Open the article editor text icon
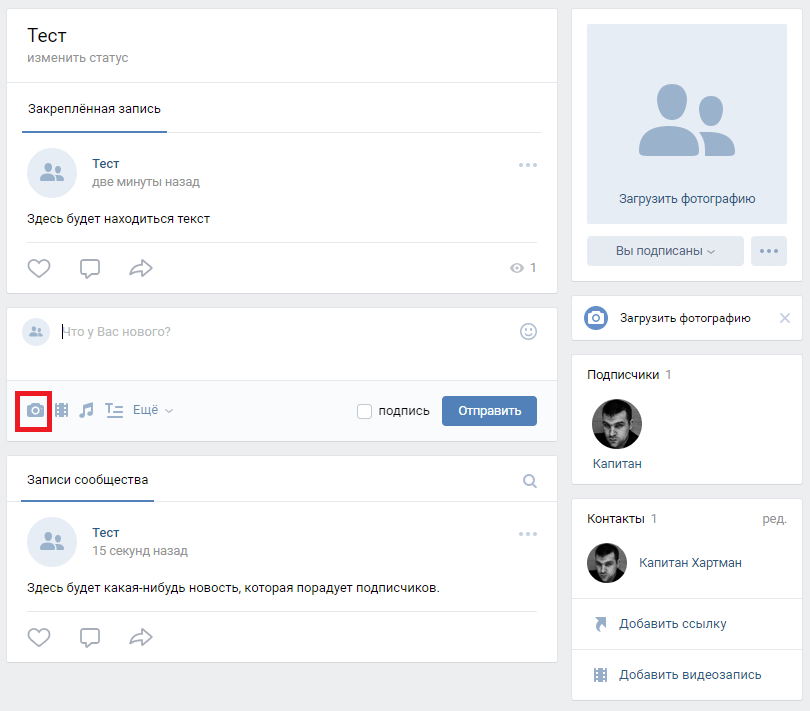 click(x=114, y=410)
